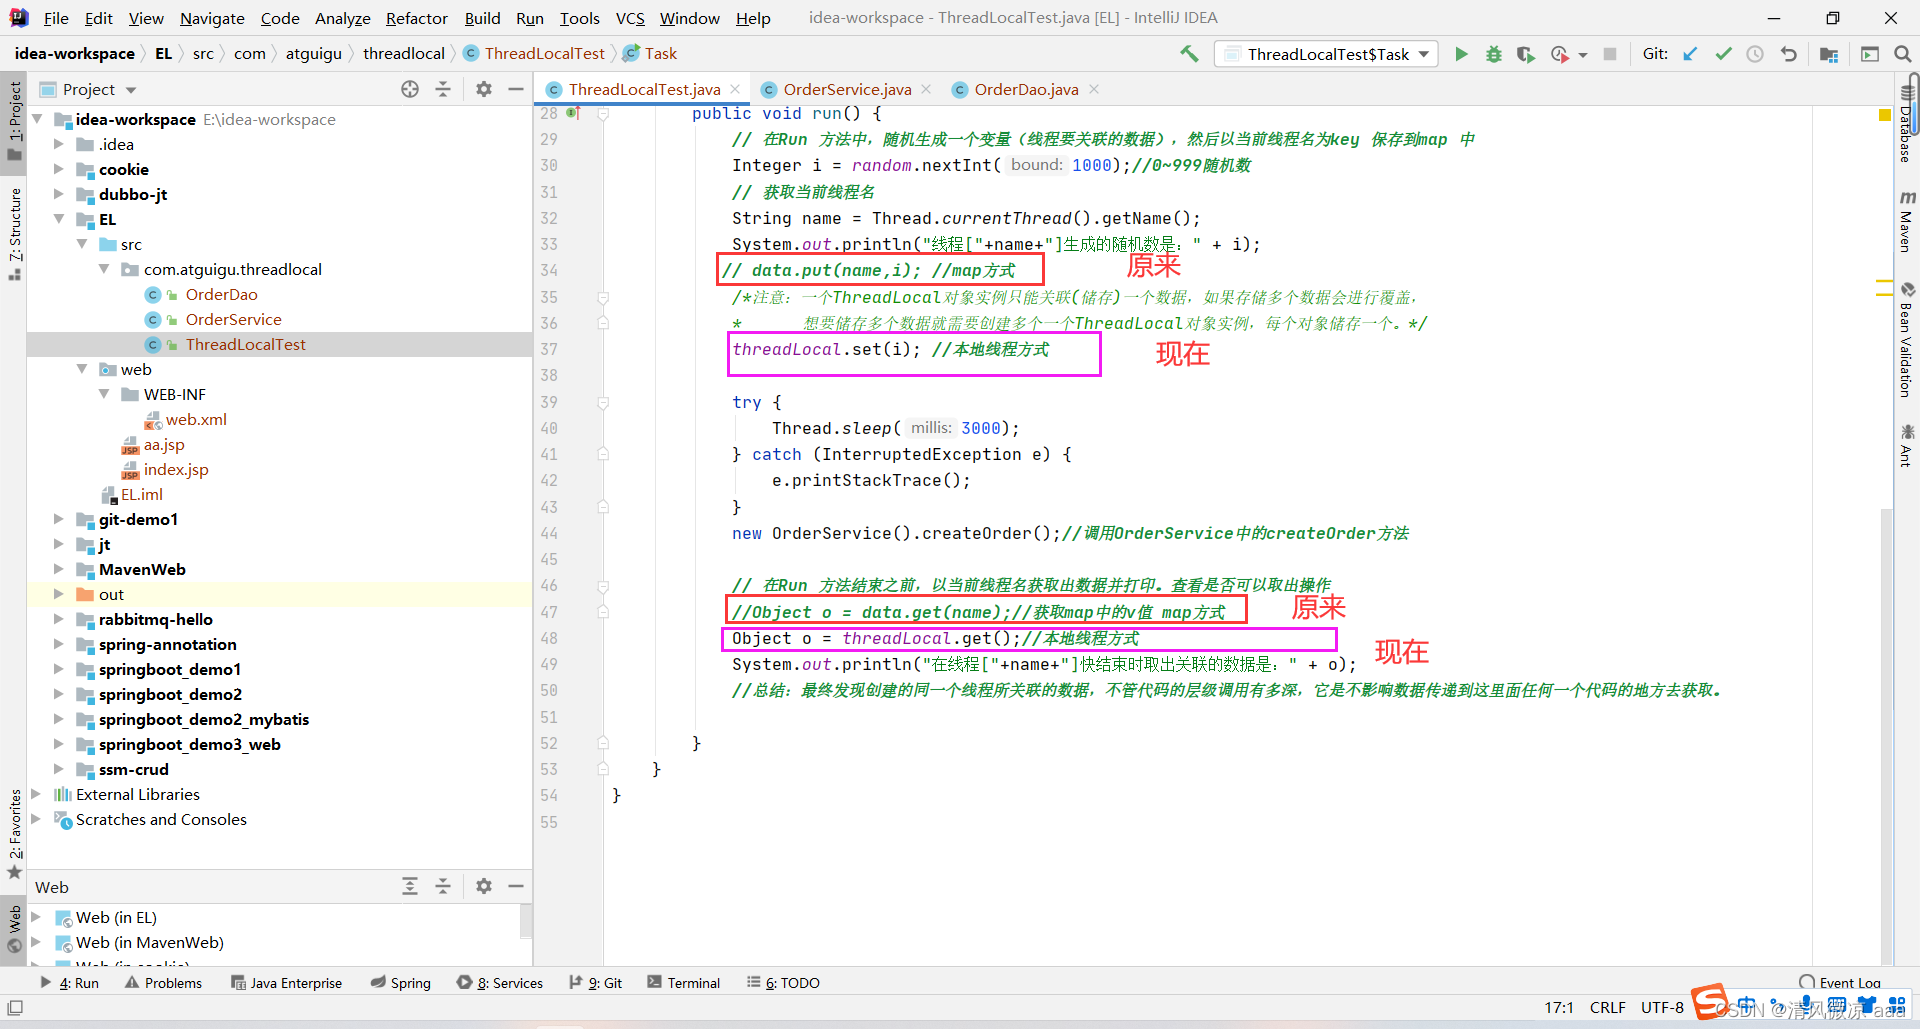
Task: Run with coverage icon in toolbar
Action: [x=1525, y=54]
